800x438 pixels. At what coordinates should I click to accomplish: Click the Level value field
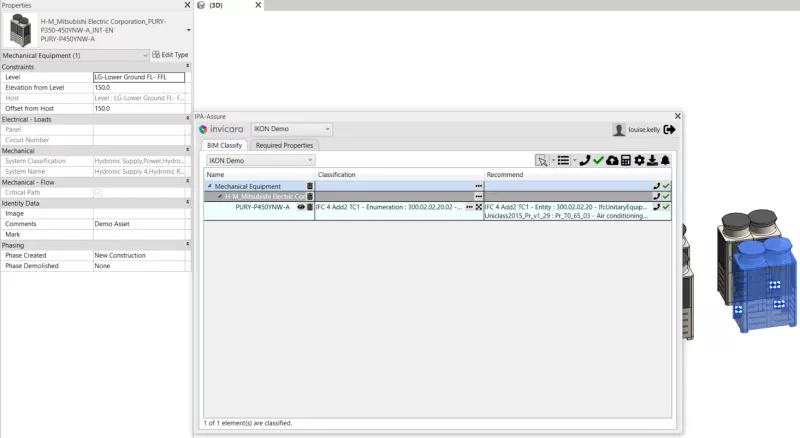[139, 77]
